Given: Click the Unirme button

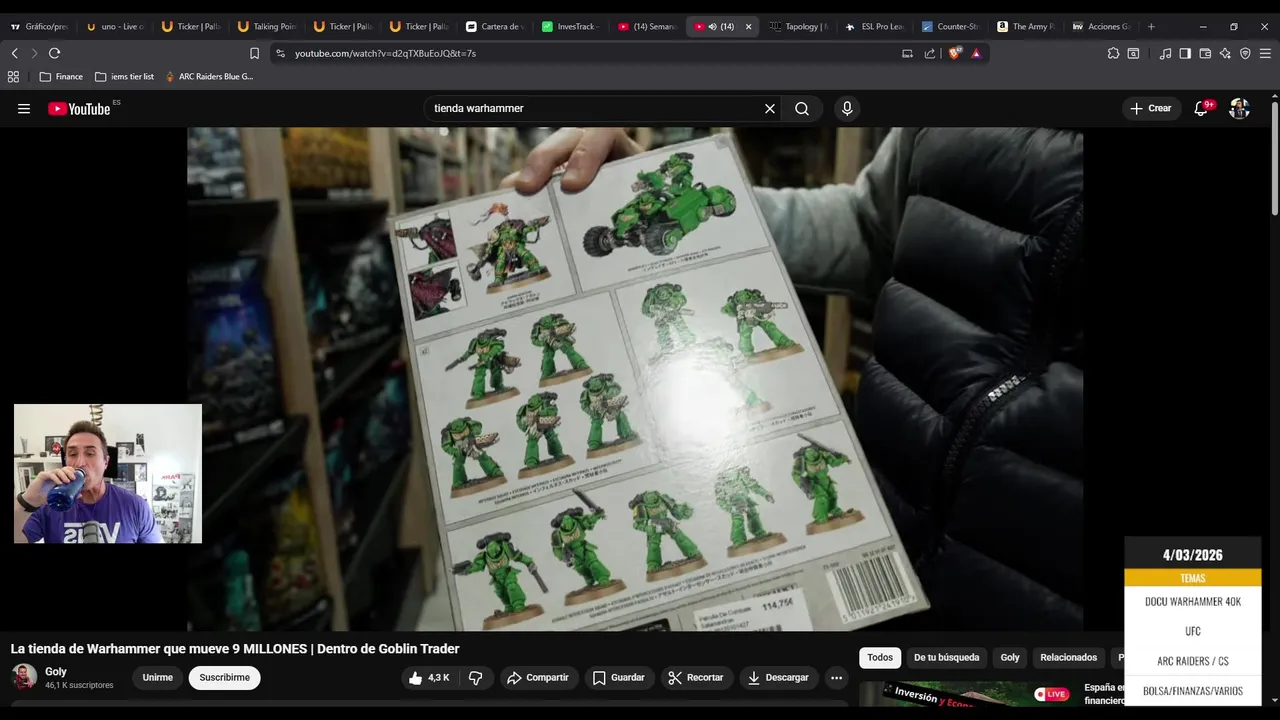Looking at the screenshot, I should click(157, 678).
